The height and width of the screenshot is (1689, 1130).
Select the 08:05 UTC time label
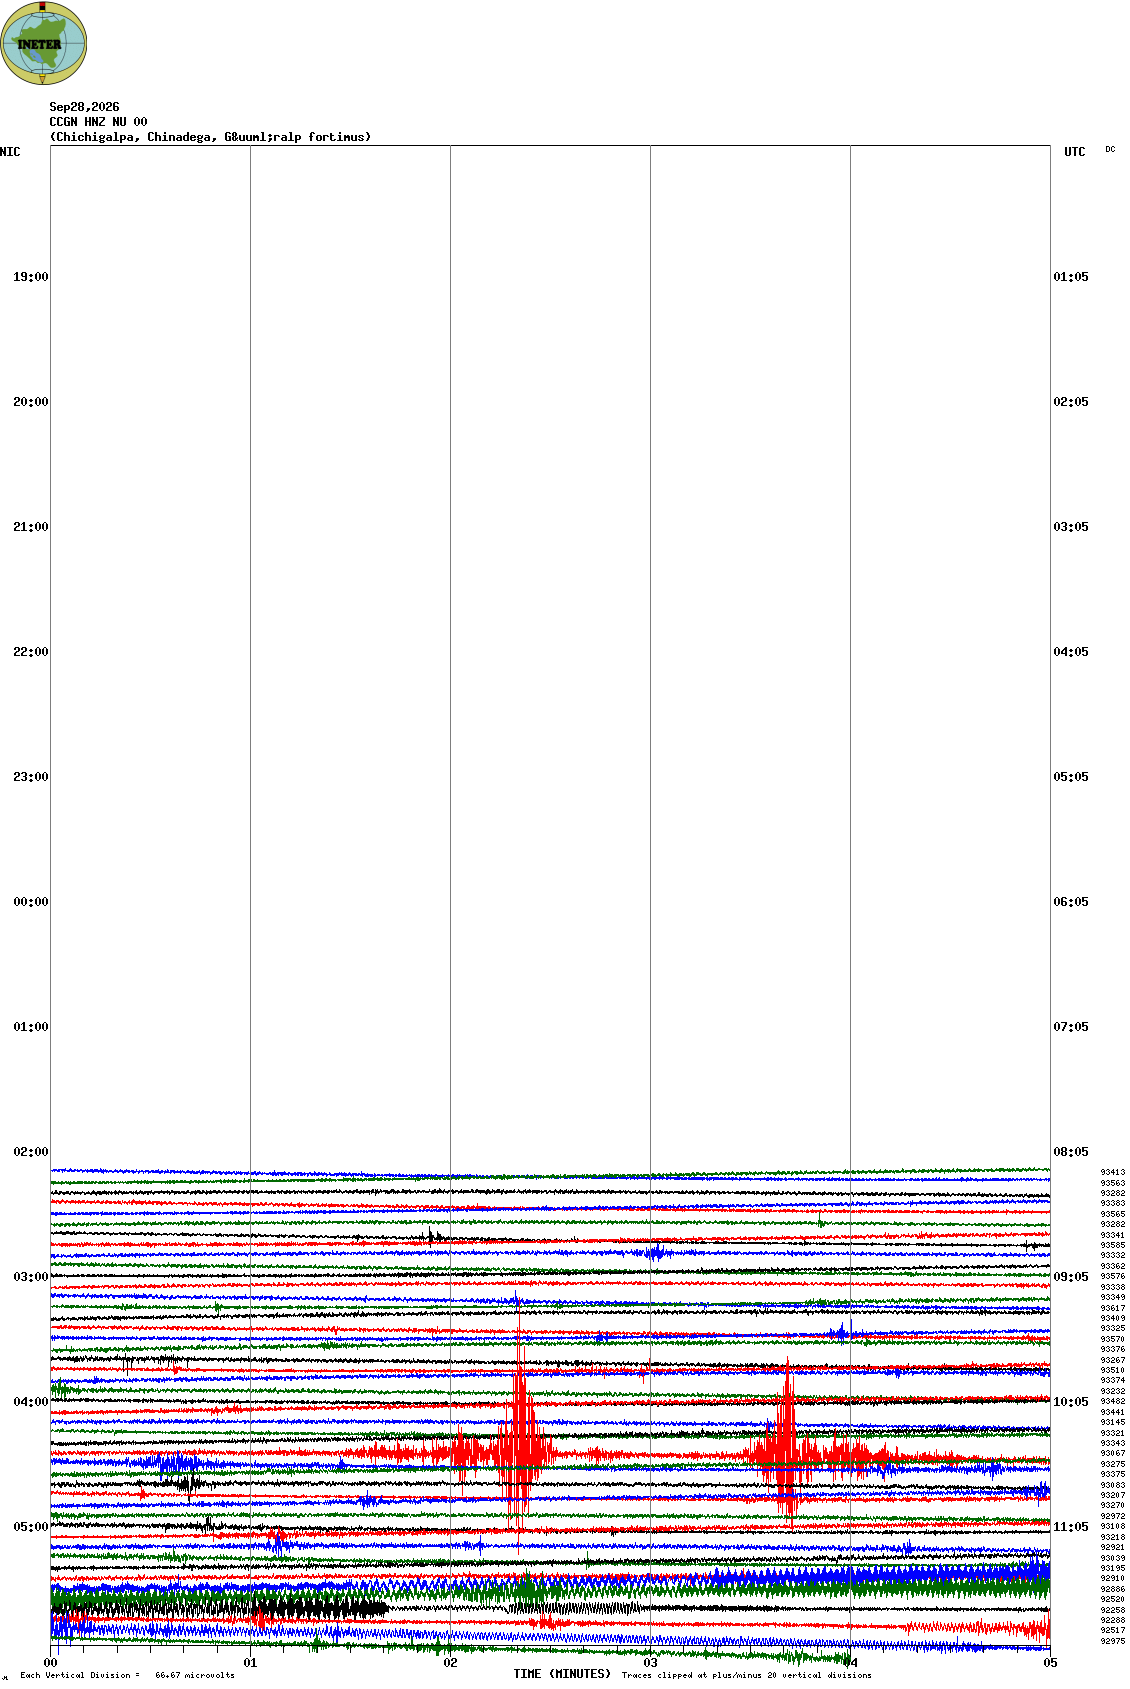coord(1071,1152)
